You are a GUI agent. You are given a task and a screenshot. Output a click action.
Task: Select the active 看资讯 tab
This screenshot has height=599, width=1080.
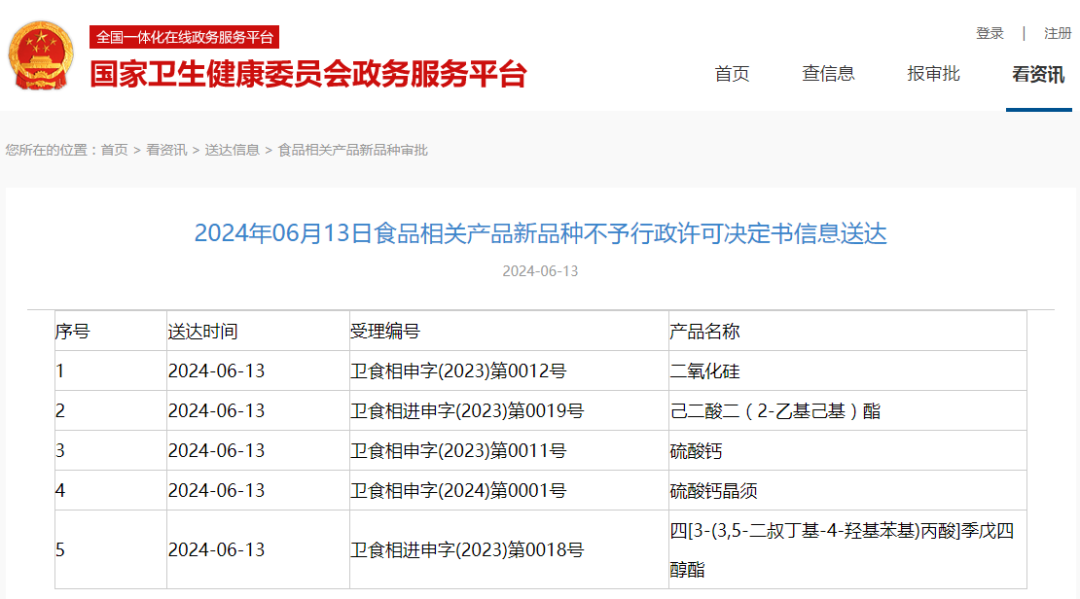1037,73
